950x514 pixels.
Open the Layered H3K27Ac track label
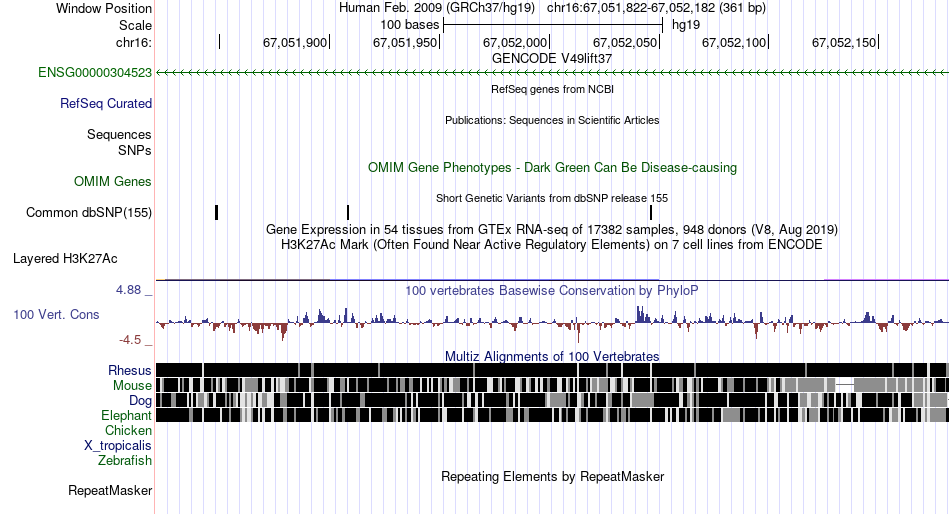(x=65, y=259)
